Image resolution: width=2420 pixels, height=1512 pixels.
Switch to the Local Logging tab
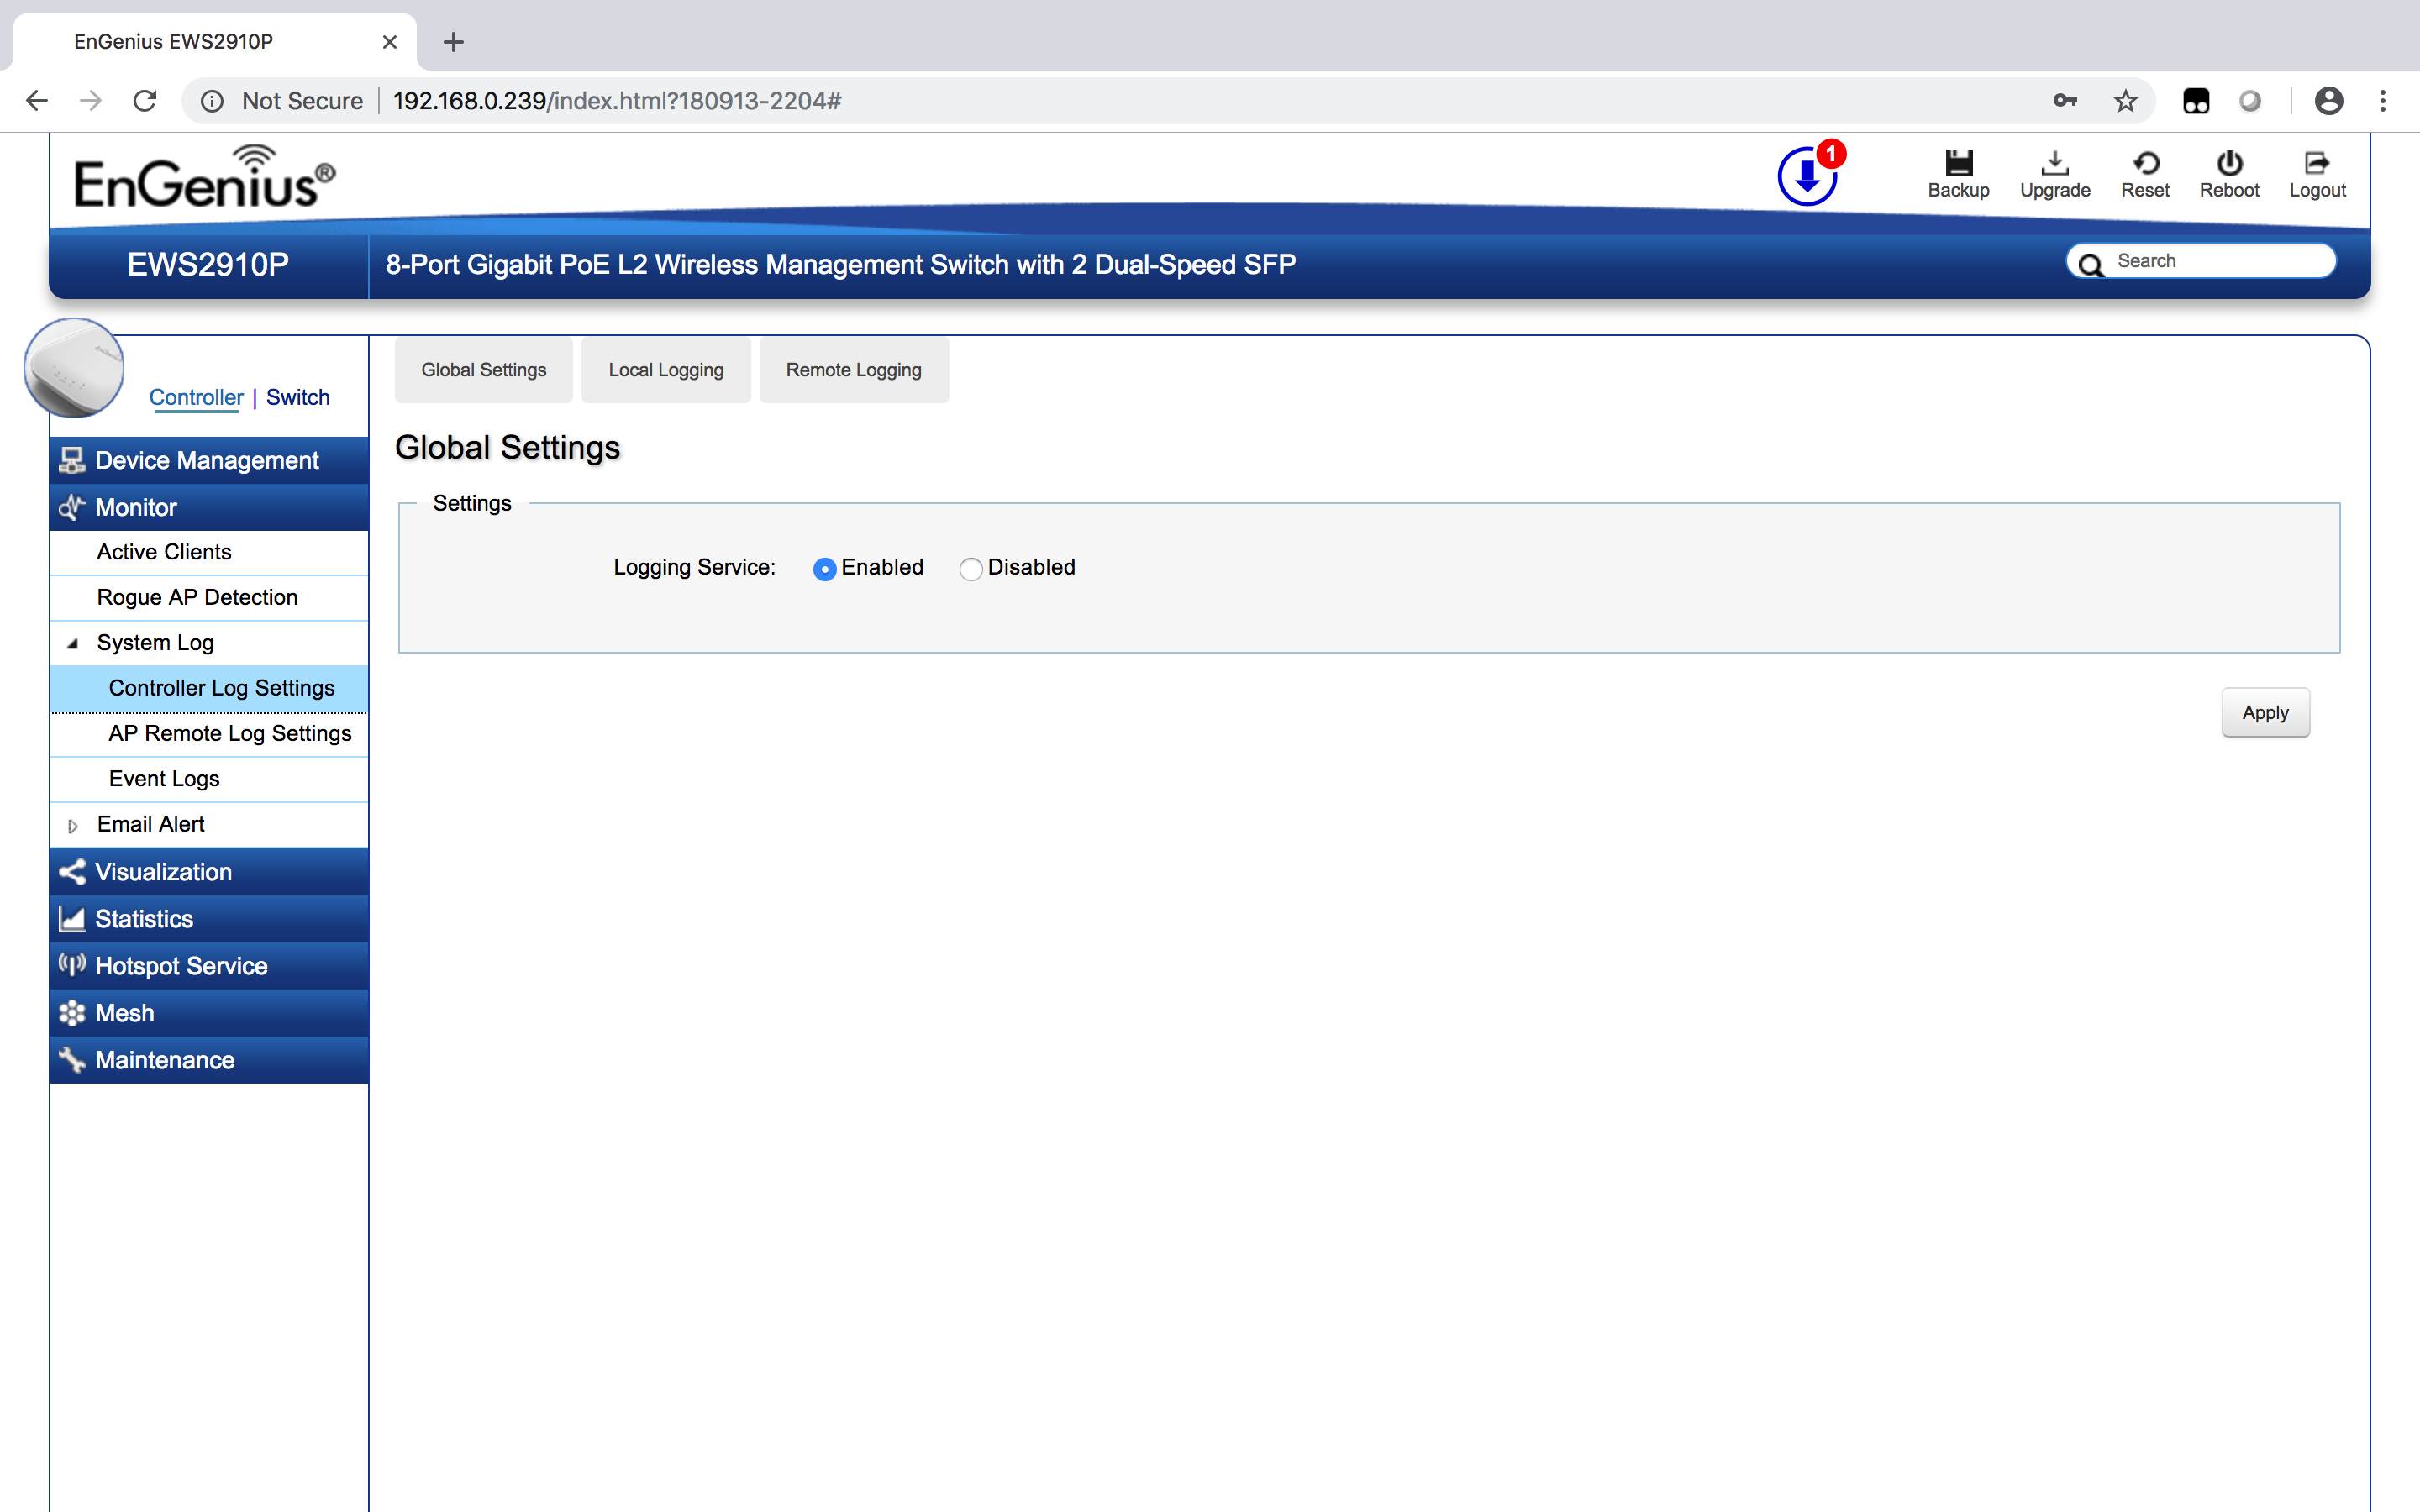(666, 370)
